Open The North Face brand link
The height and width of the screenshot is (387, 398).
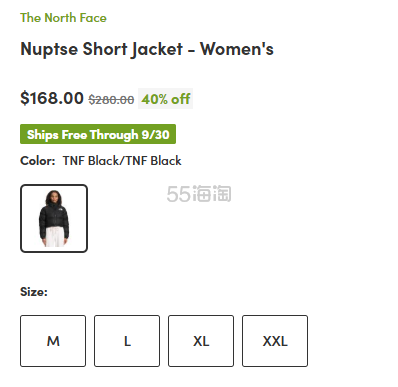point(63,18)
